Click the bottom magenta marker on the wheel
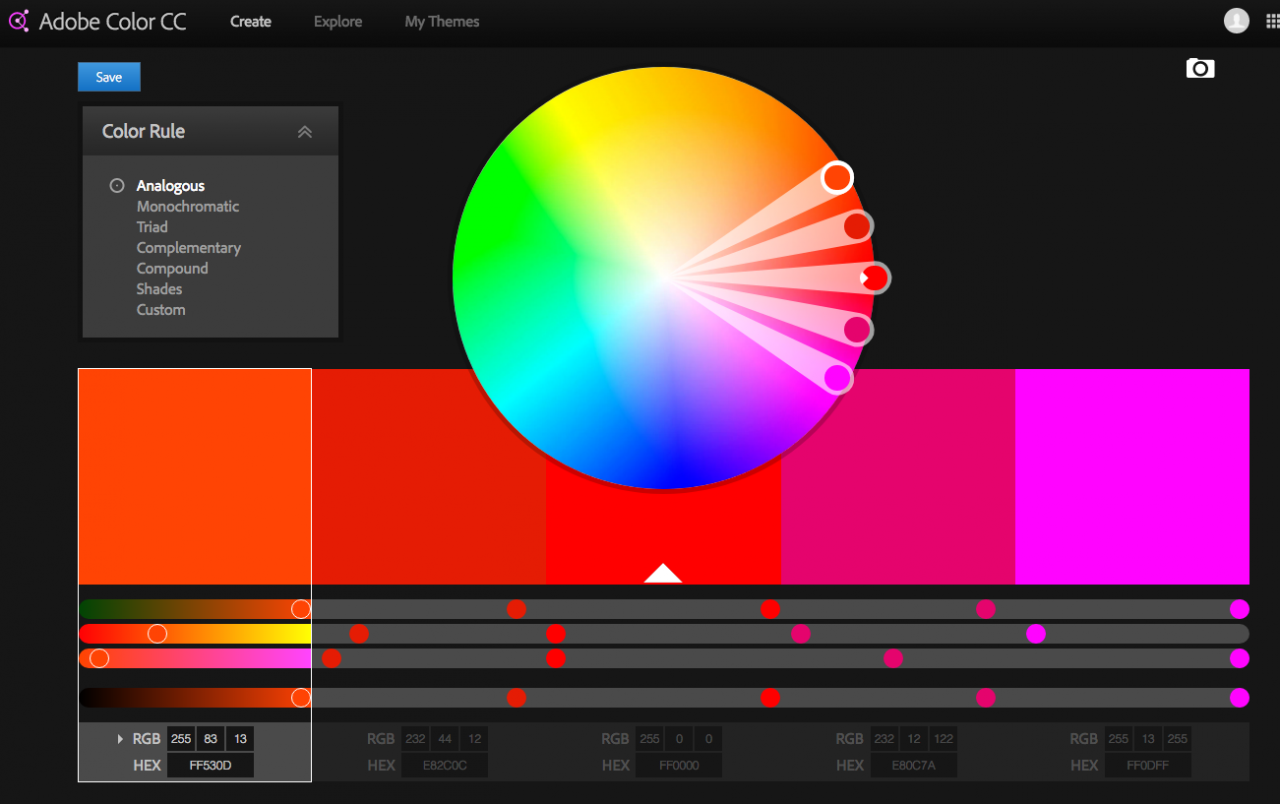This screenshot has width=1280, height=804. 838,378
